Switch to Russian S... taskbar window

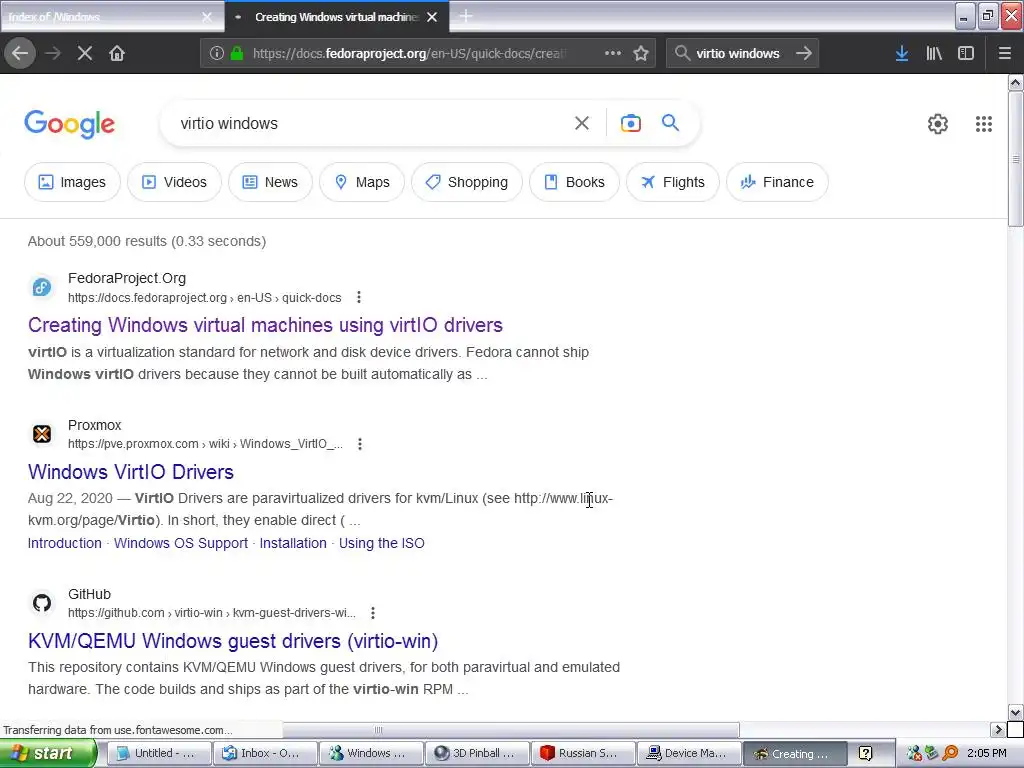tap(583, 753)
